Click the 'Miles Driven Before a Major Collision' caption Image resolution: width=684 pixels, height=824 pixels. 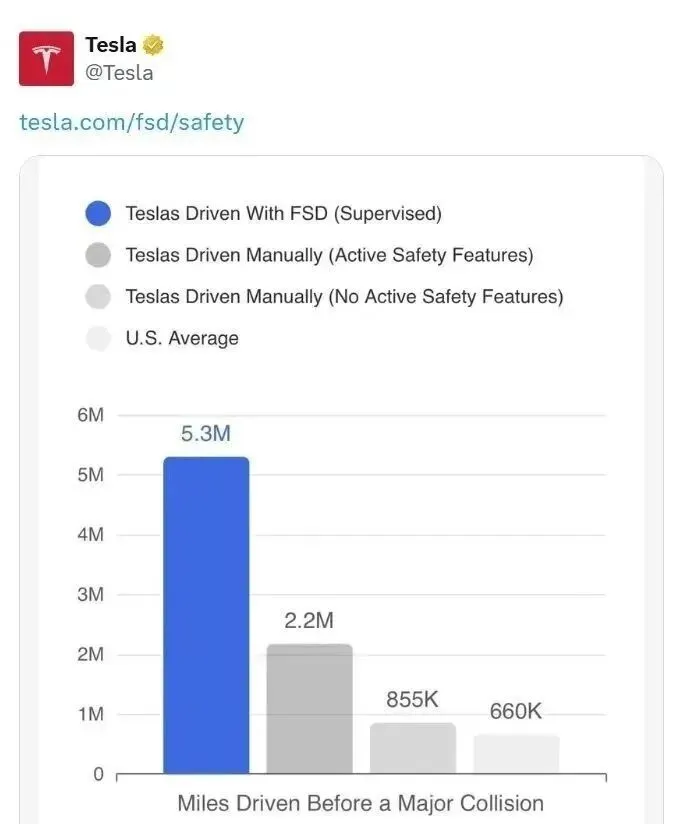tap(360, 803)
